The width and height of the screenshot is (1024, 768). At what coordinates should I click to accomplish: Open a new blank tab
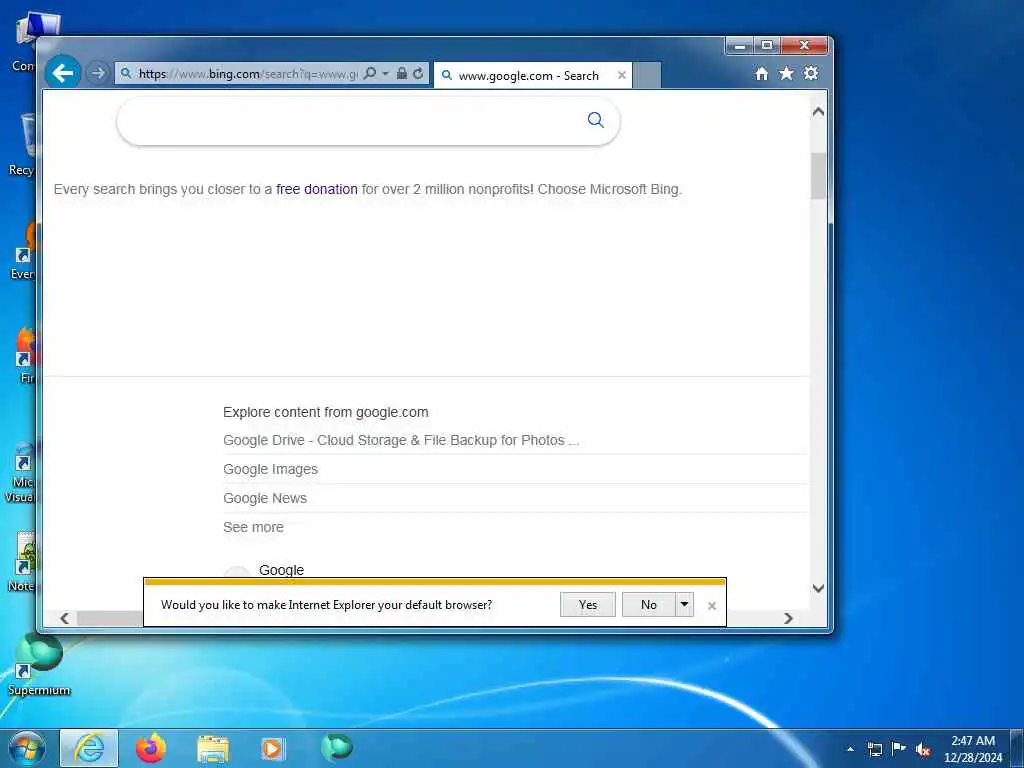click(647, 76)
